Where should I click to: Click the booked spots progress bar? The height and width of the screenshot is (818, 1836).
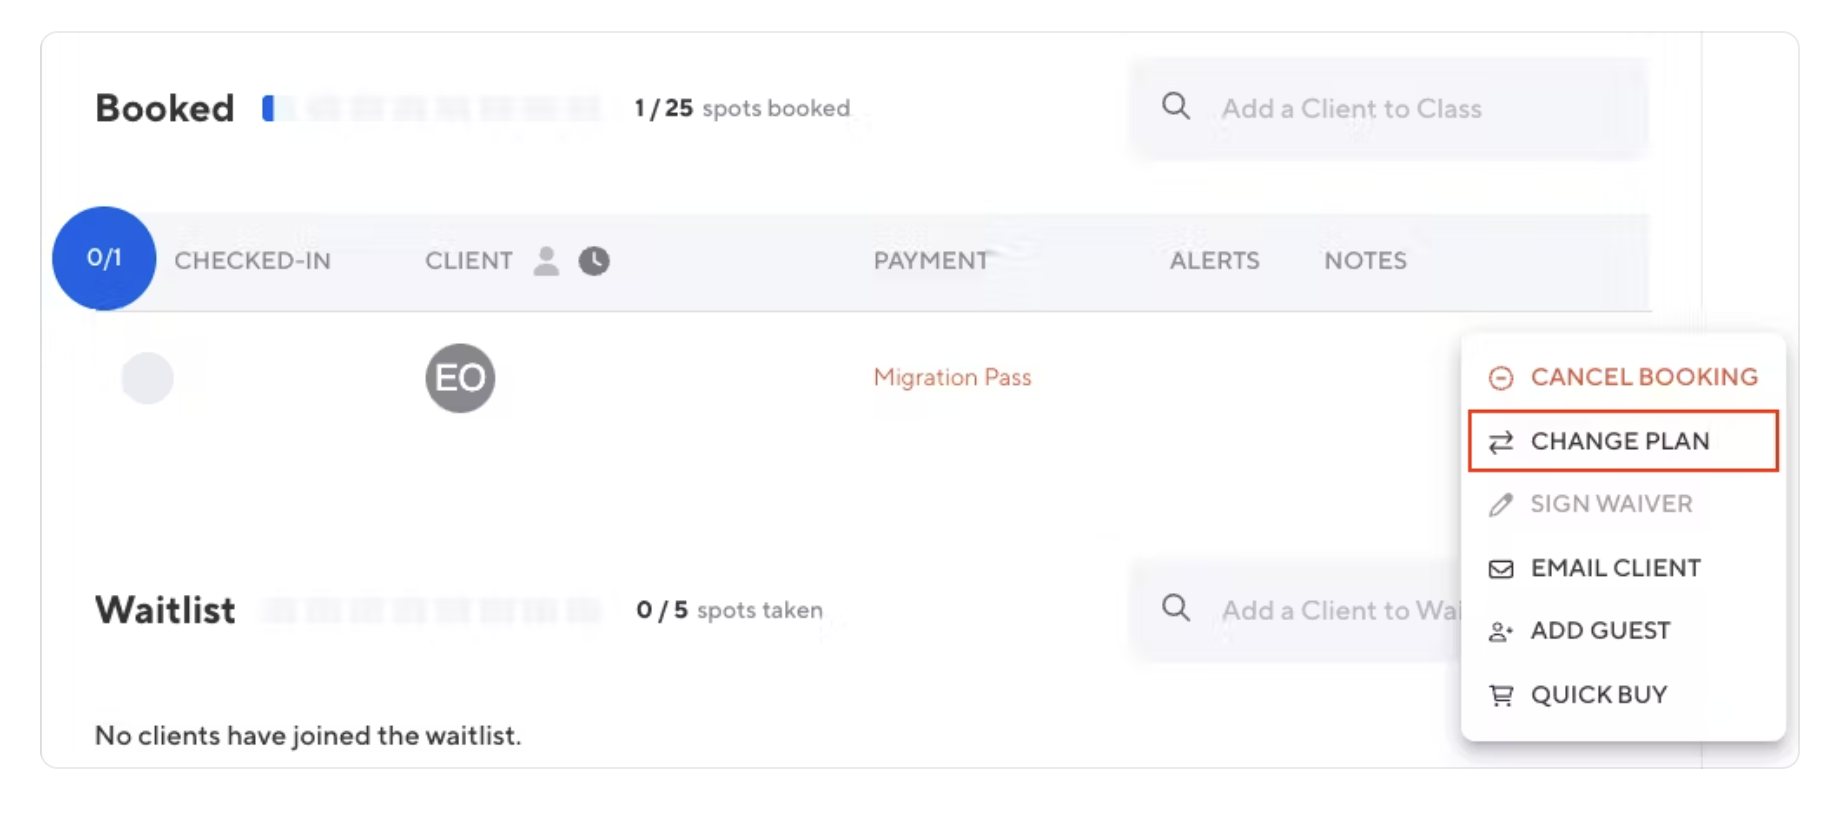click(x=432, y=108)
